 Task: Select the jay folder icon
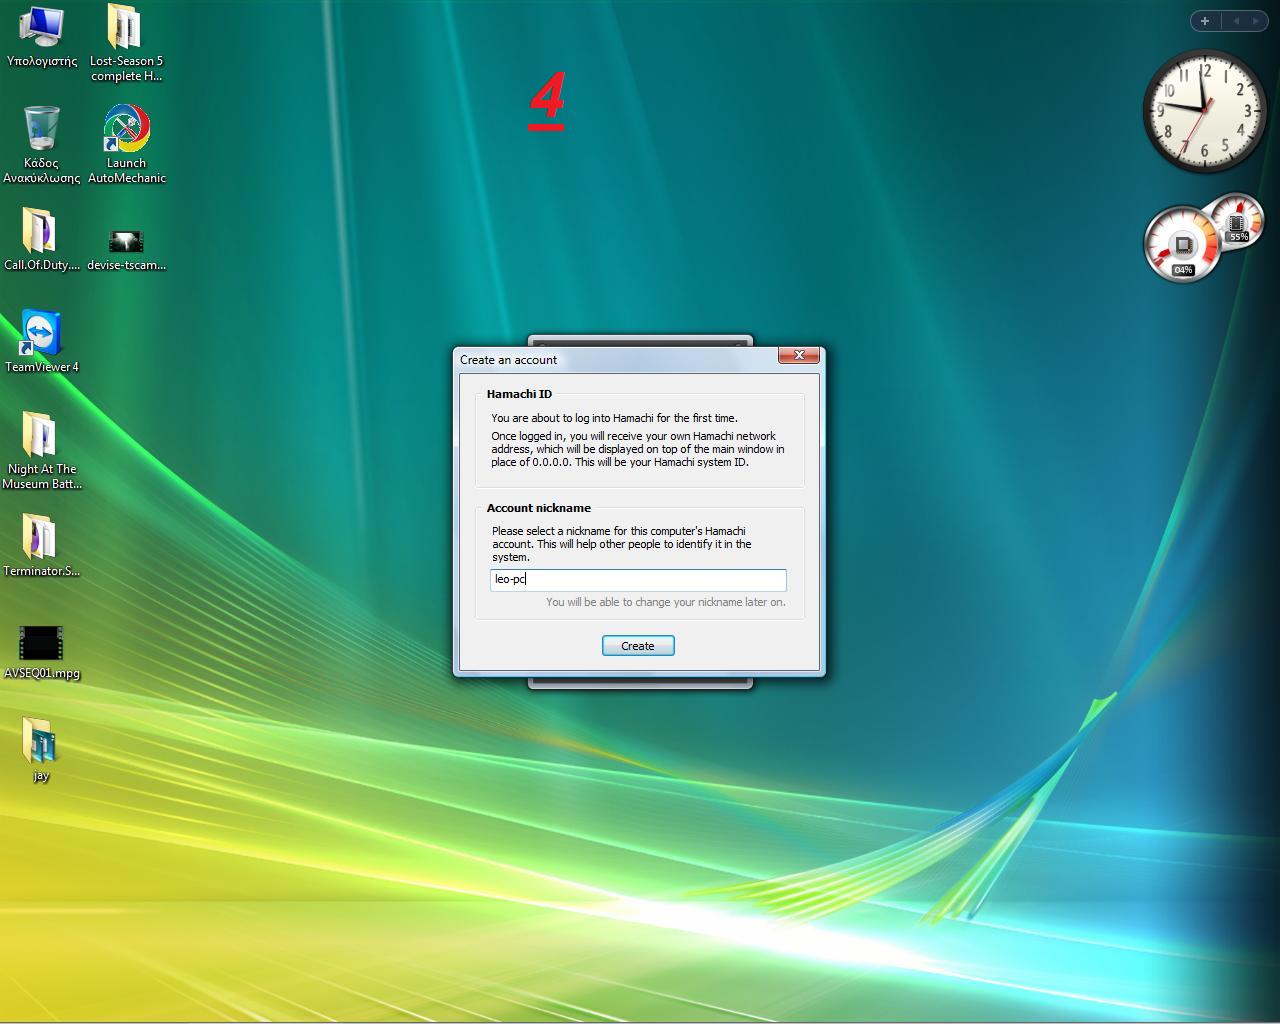pos(41,750)
